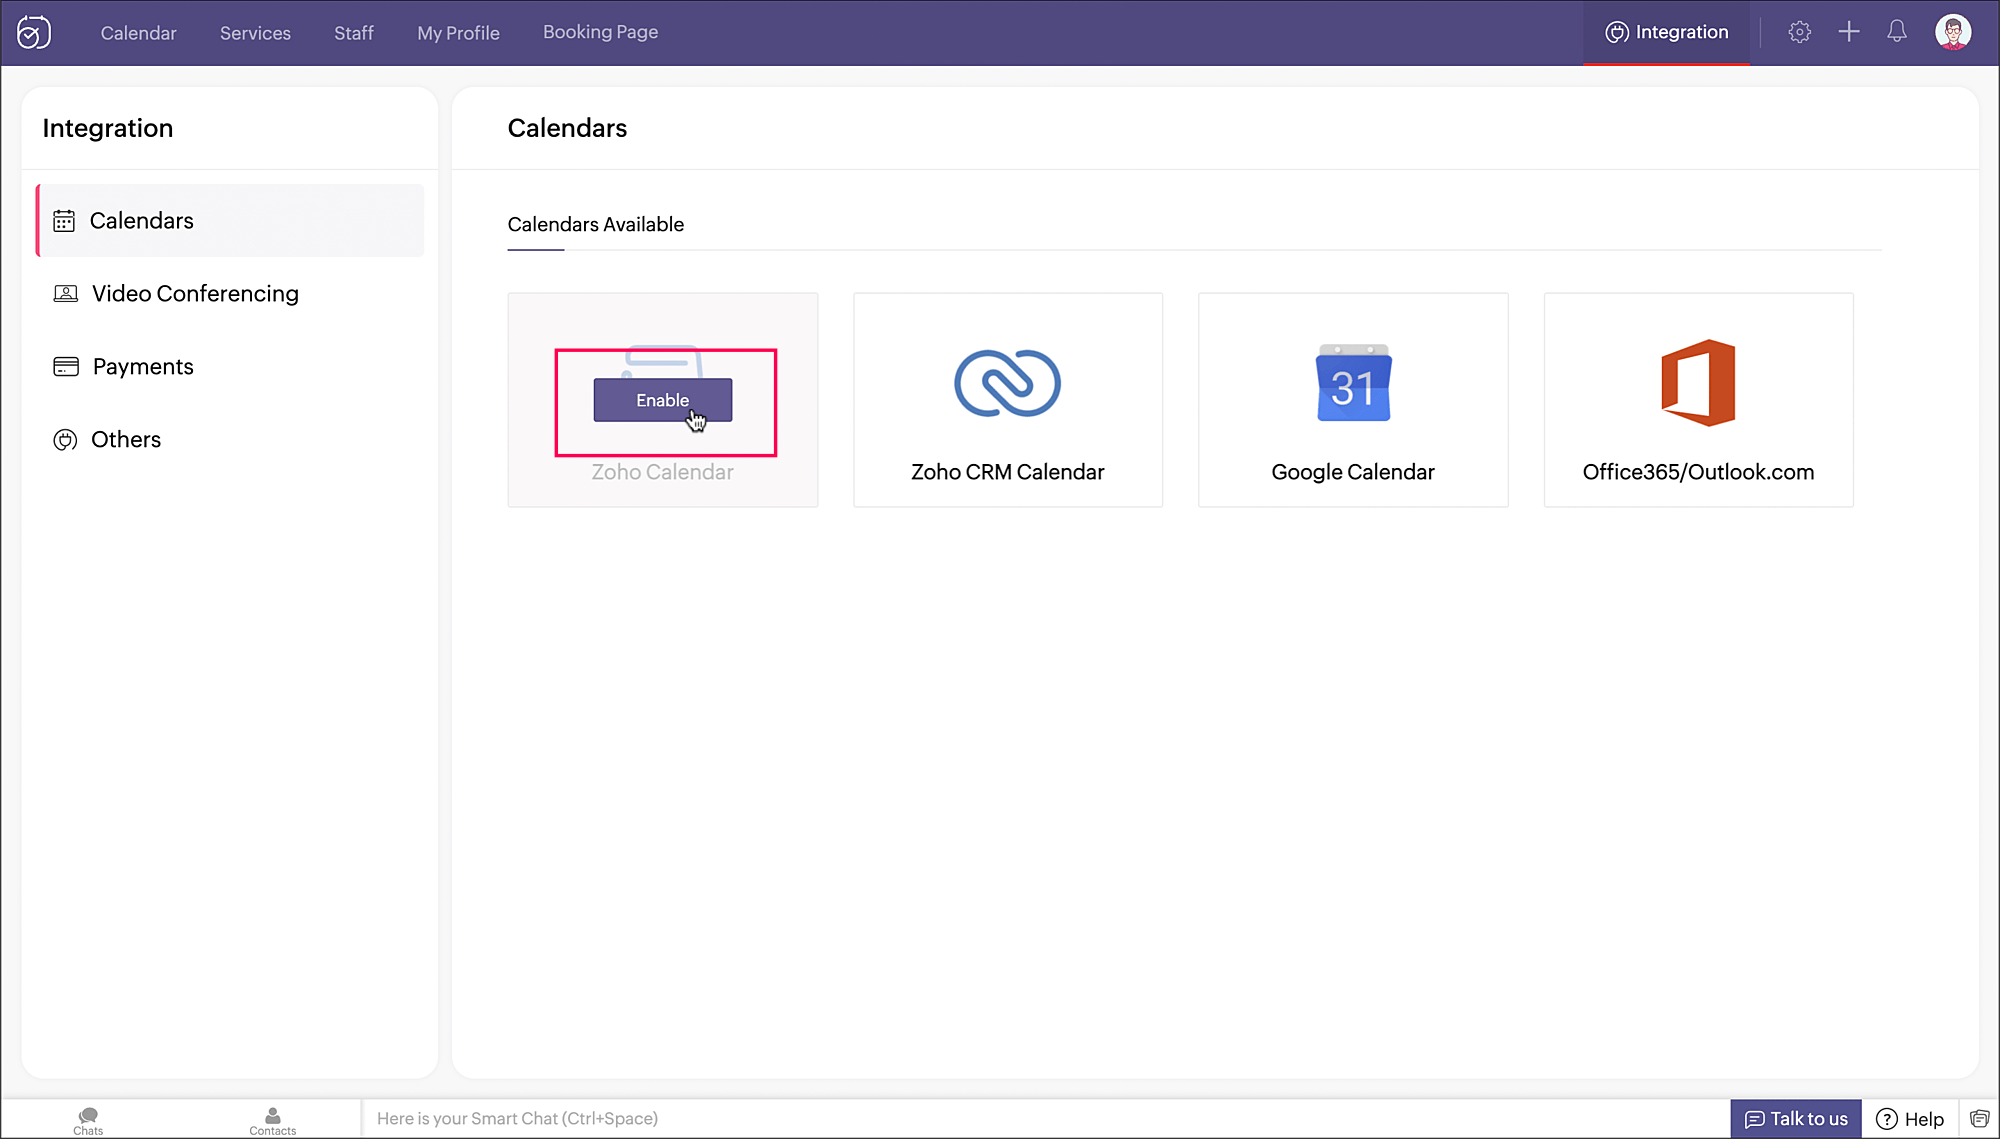This screenshot has height=1139, width=2000.
Task: Switch to the Integration tab
Action: [1667, 32]
